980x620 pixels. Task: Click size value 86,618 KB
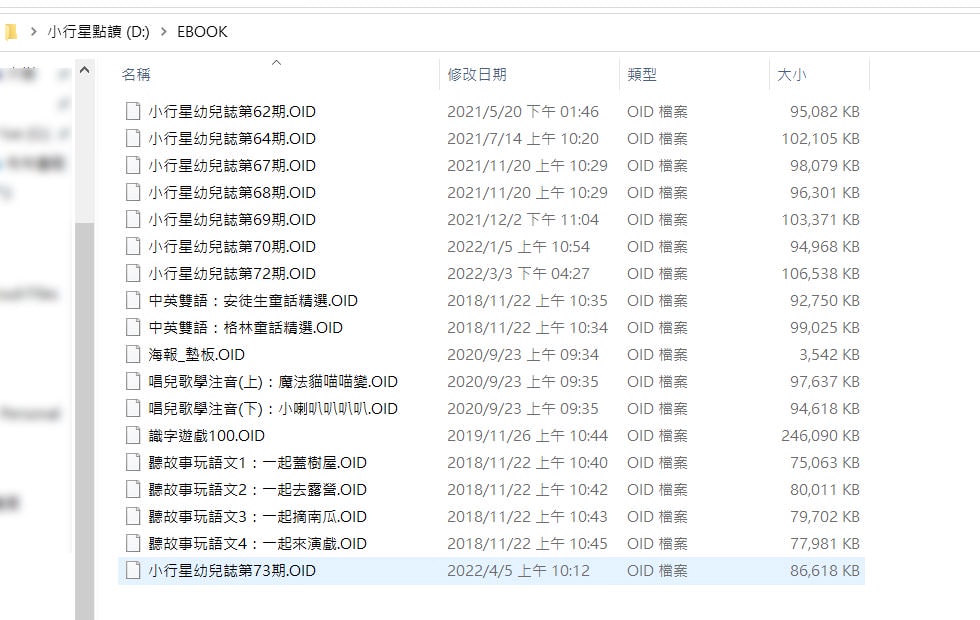(x=824, y=570)
